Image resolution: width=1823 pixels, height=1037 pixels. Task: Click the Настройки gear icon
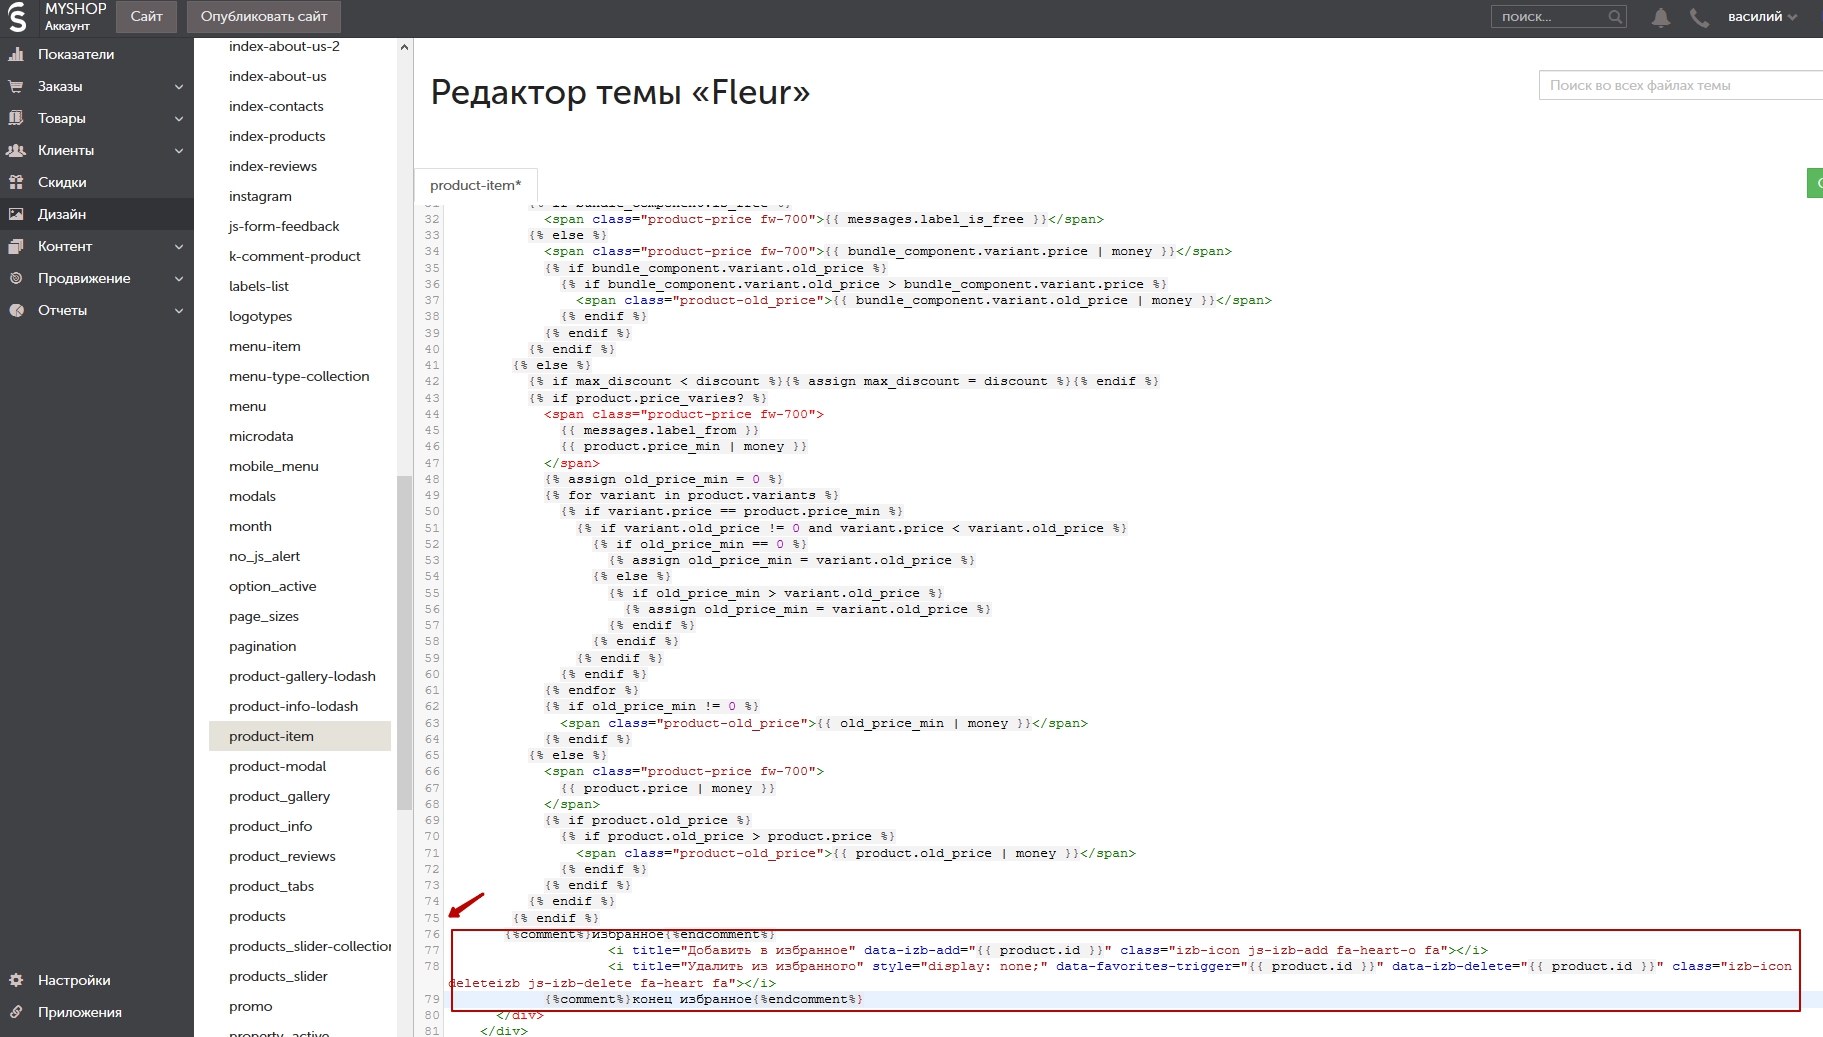click(16, 980)
